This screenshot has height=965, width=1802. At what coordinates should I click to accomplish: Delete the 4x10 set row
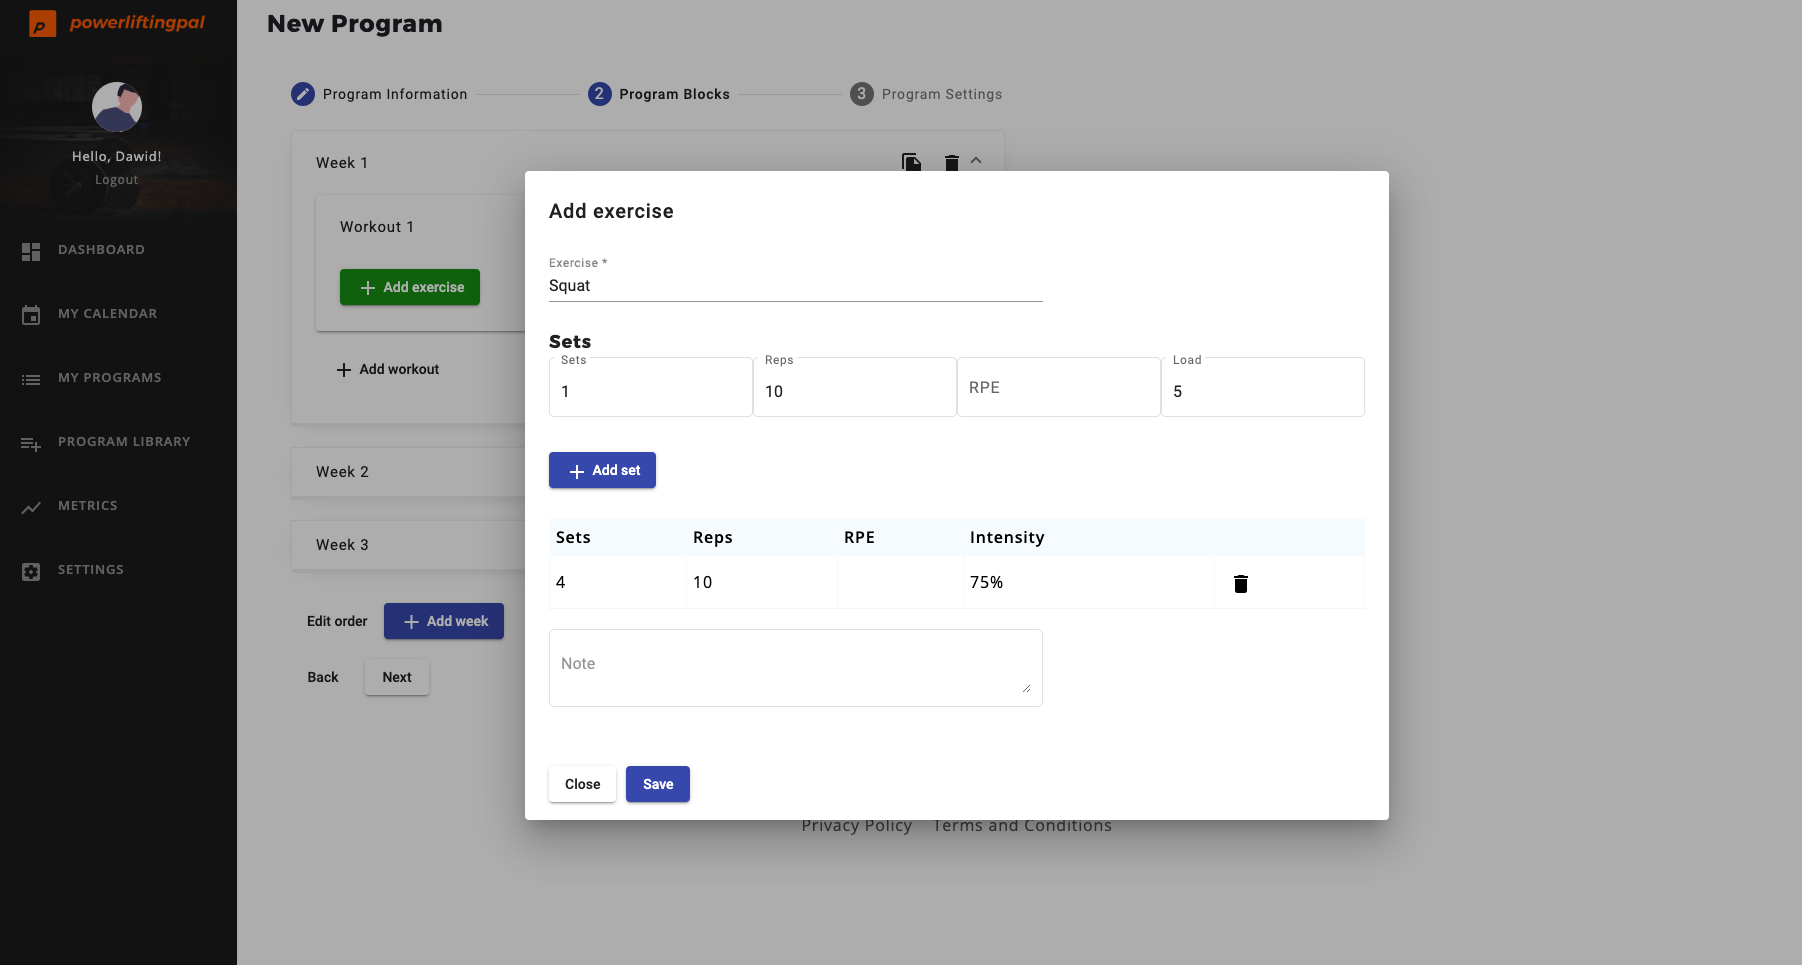[x=1241, y=584]
